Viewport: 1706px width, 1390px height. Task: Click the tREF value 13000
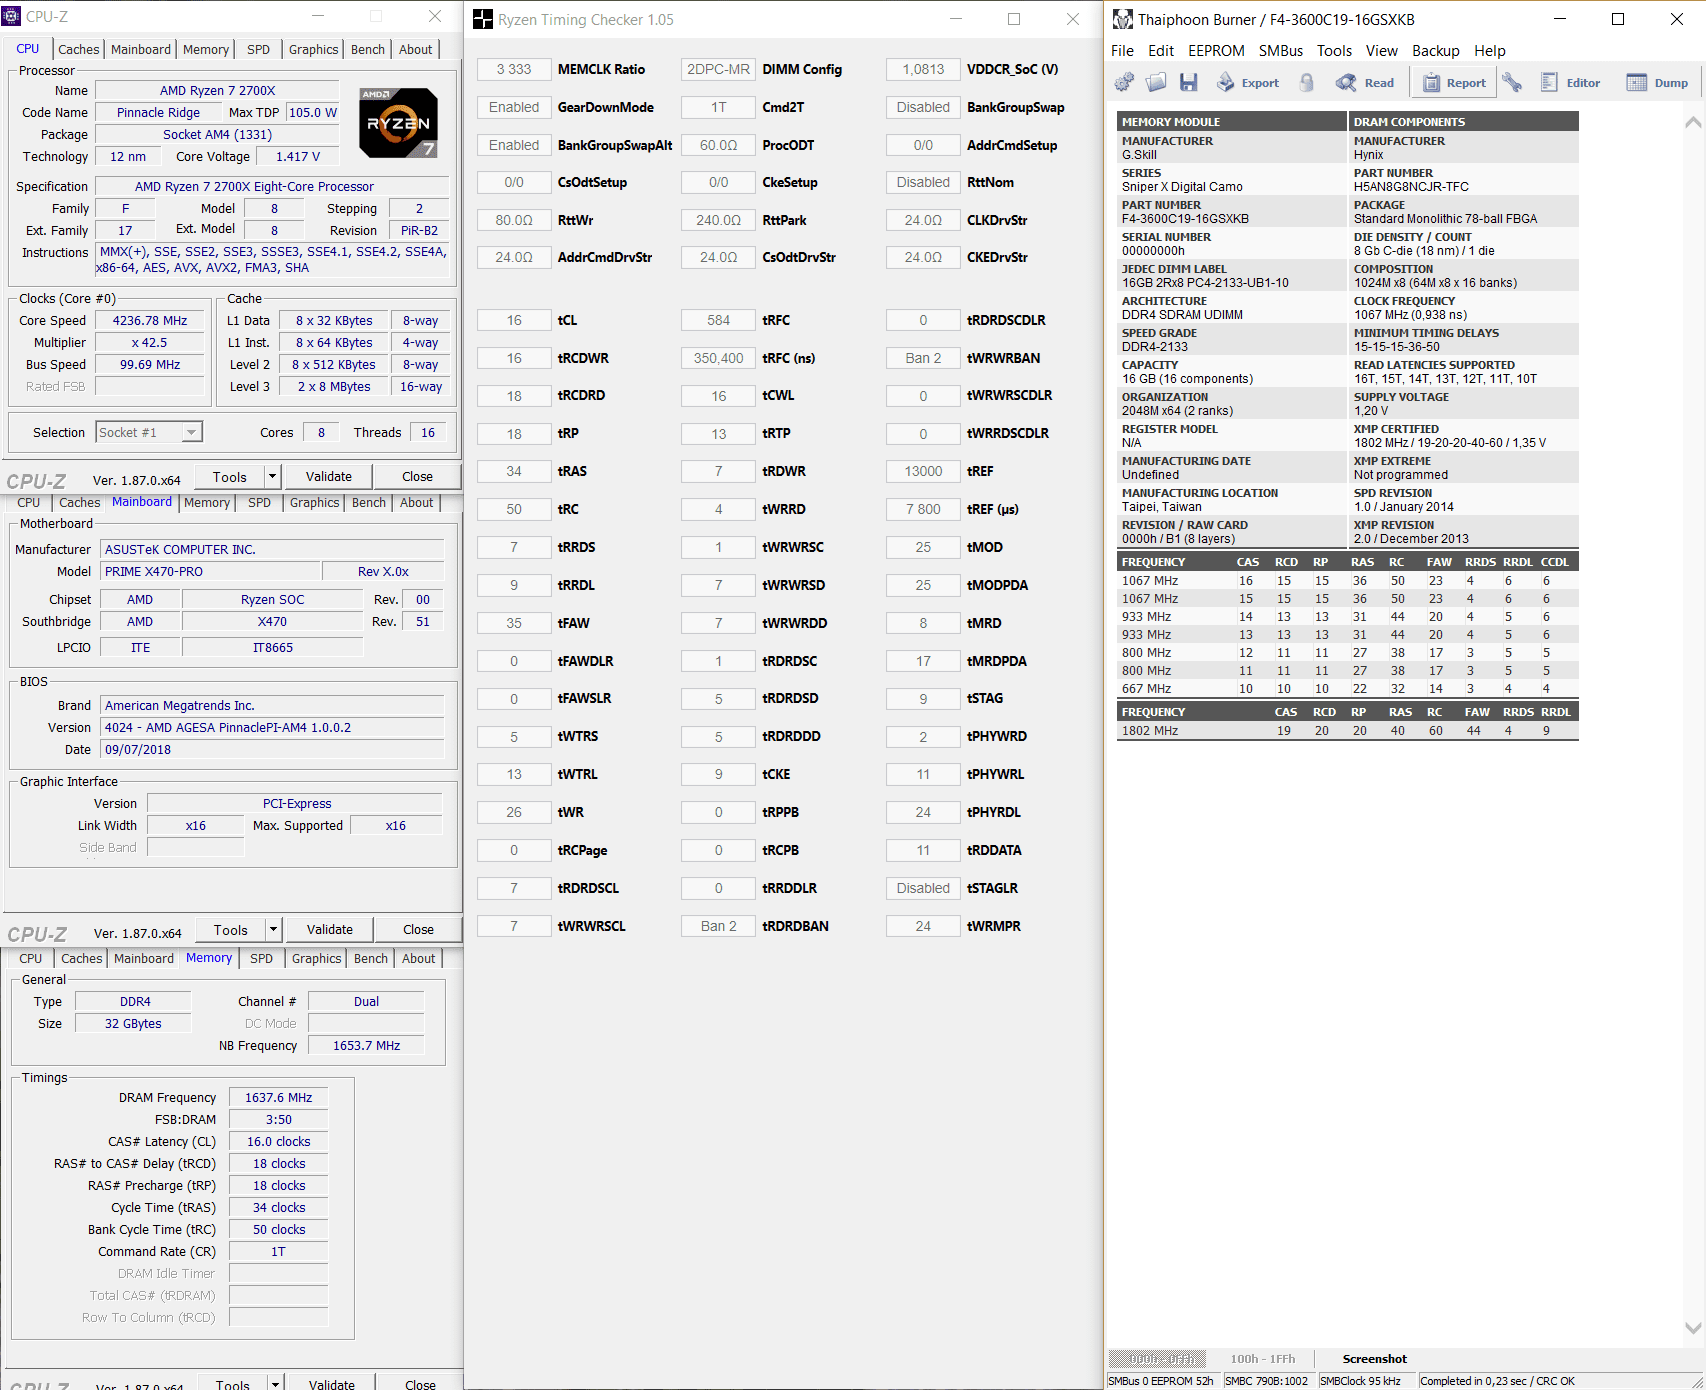point(923,471)
